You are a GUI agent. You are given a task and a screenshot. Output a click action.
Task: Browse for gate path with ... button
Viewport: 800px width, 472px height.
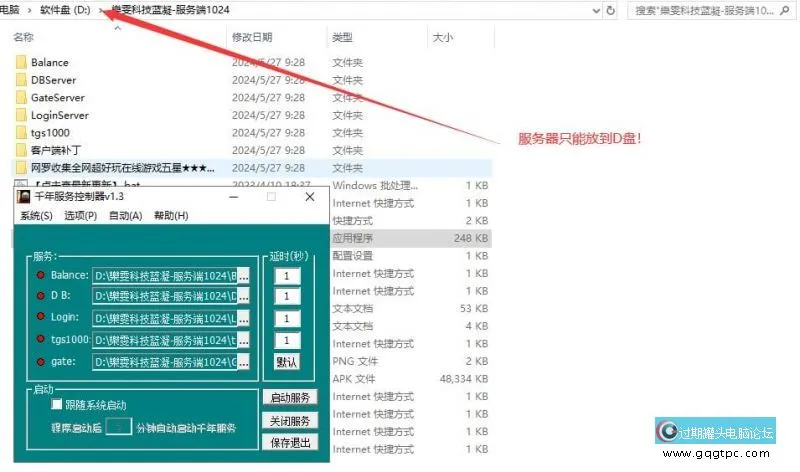click(x=244, y=362)
